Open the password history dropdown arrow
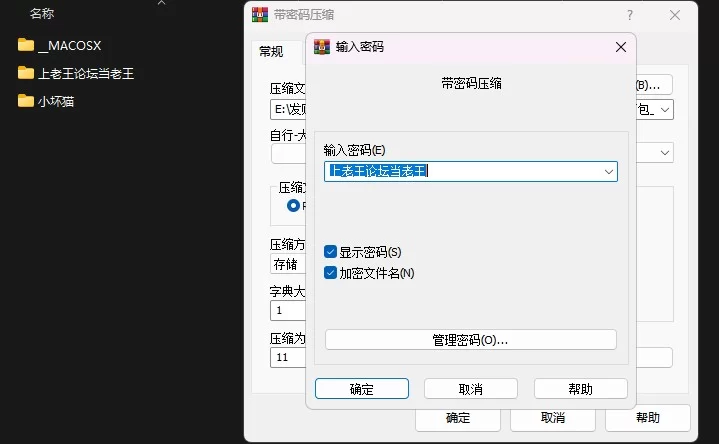Viewport: 719px width, 444px height. point(608,172)
